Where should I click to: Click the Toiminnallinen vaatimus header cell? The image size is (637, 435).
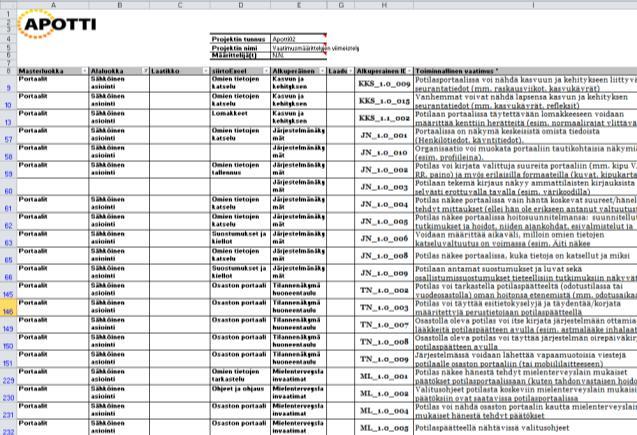click(525, 71)
